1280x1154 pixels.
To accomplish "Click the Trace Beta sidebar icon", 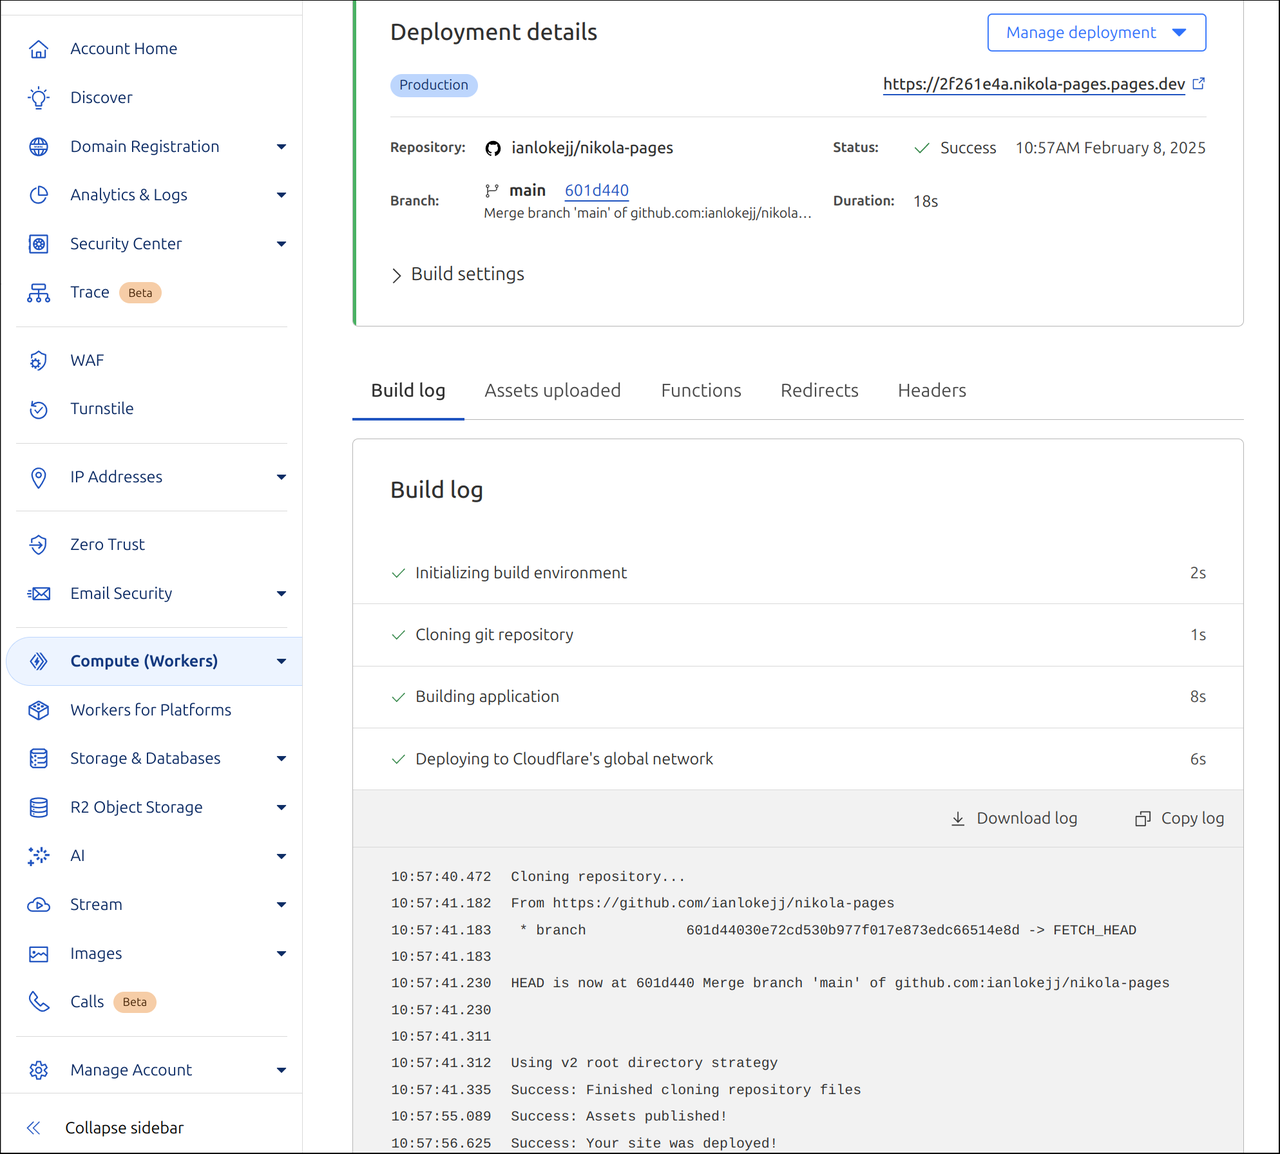I will 38,292.
